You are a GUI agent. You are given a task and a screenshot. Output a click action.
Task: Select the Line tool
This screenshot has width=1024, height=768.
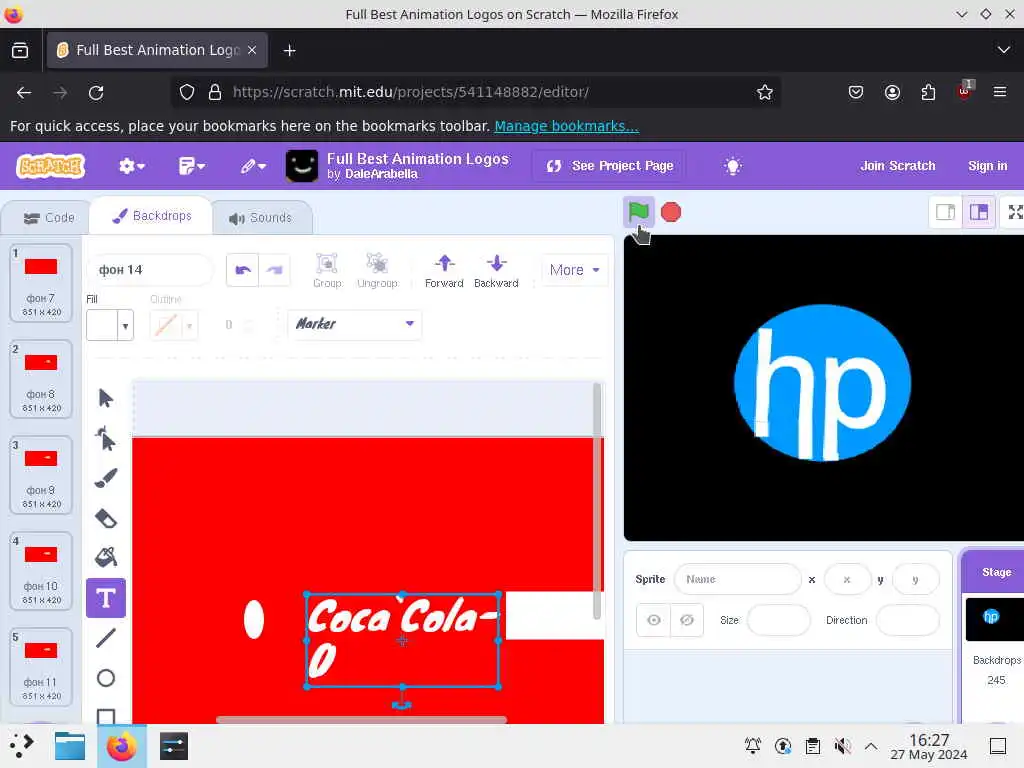point(106,638)
